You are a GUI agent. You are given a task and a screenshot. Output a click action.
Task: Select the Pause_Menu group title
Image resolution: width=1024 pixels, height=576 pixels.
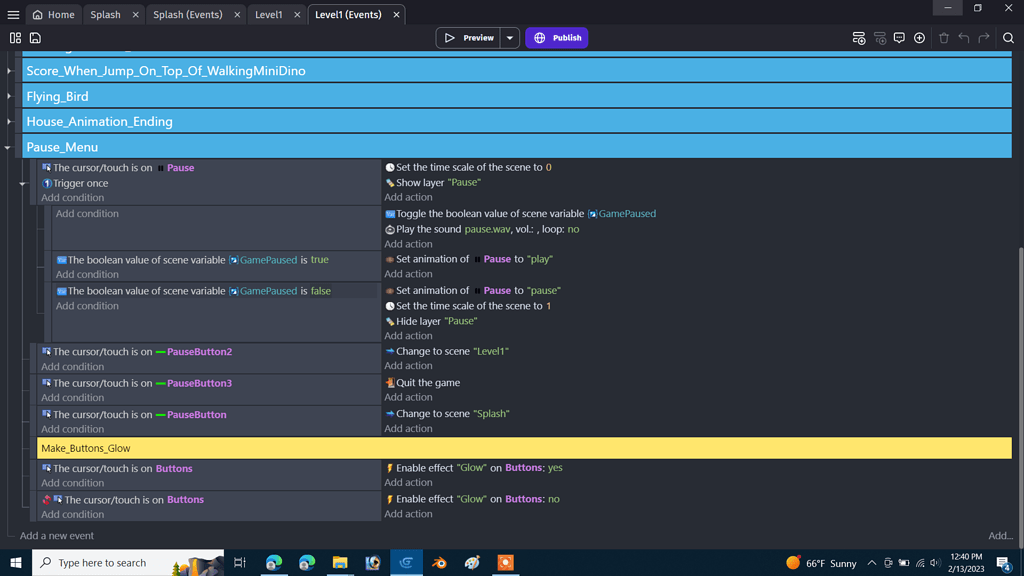[x=62, y=147]
